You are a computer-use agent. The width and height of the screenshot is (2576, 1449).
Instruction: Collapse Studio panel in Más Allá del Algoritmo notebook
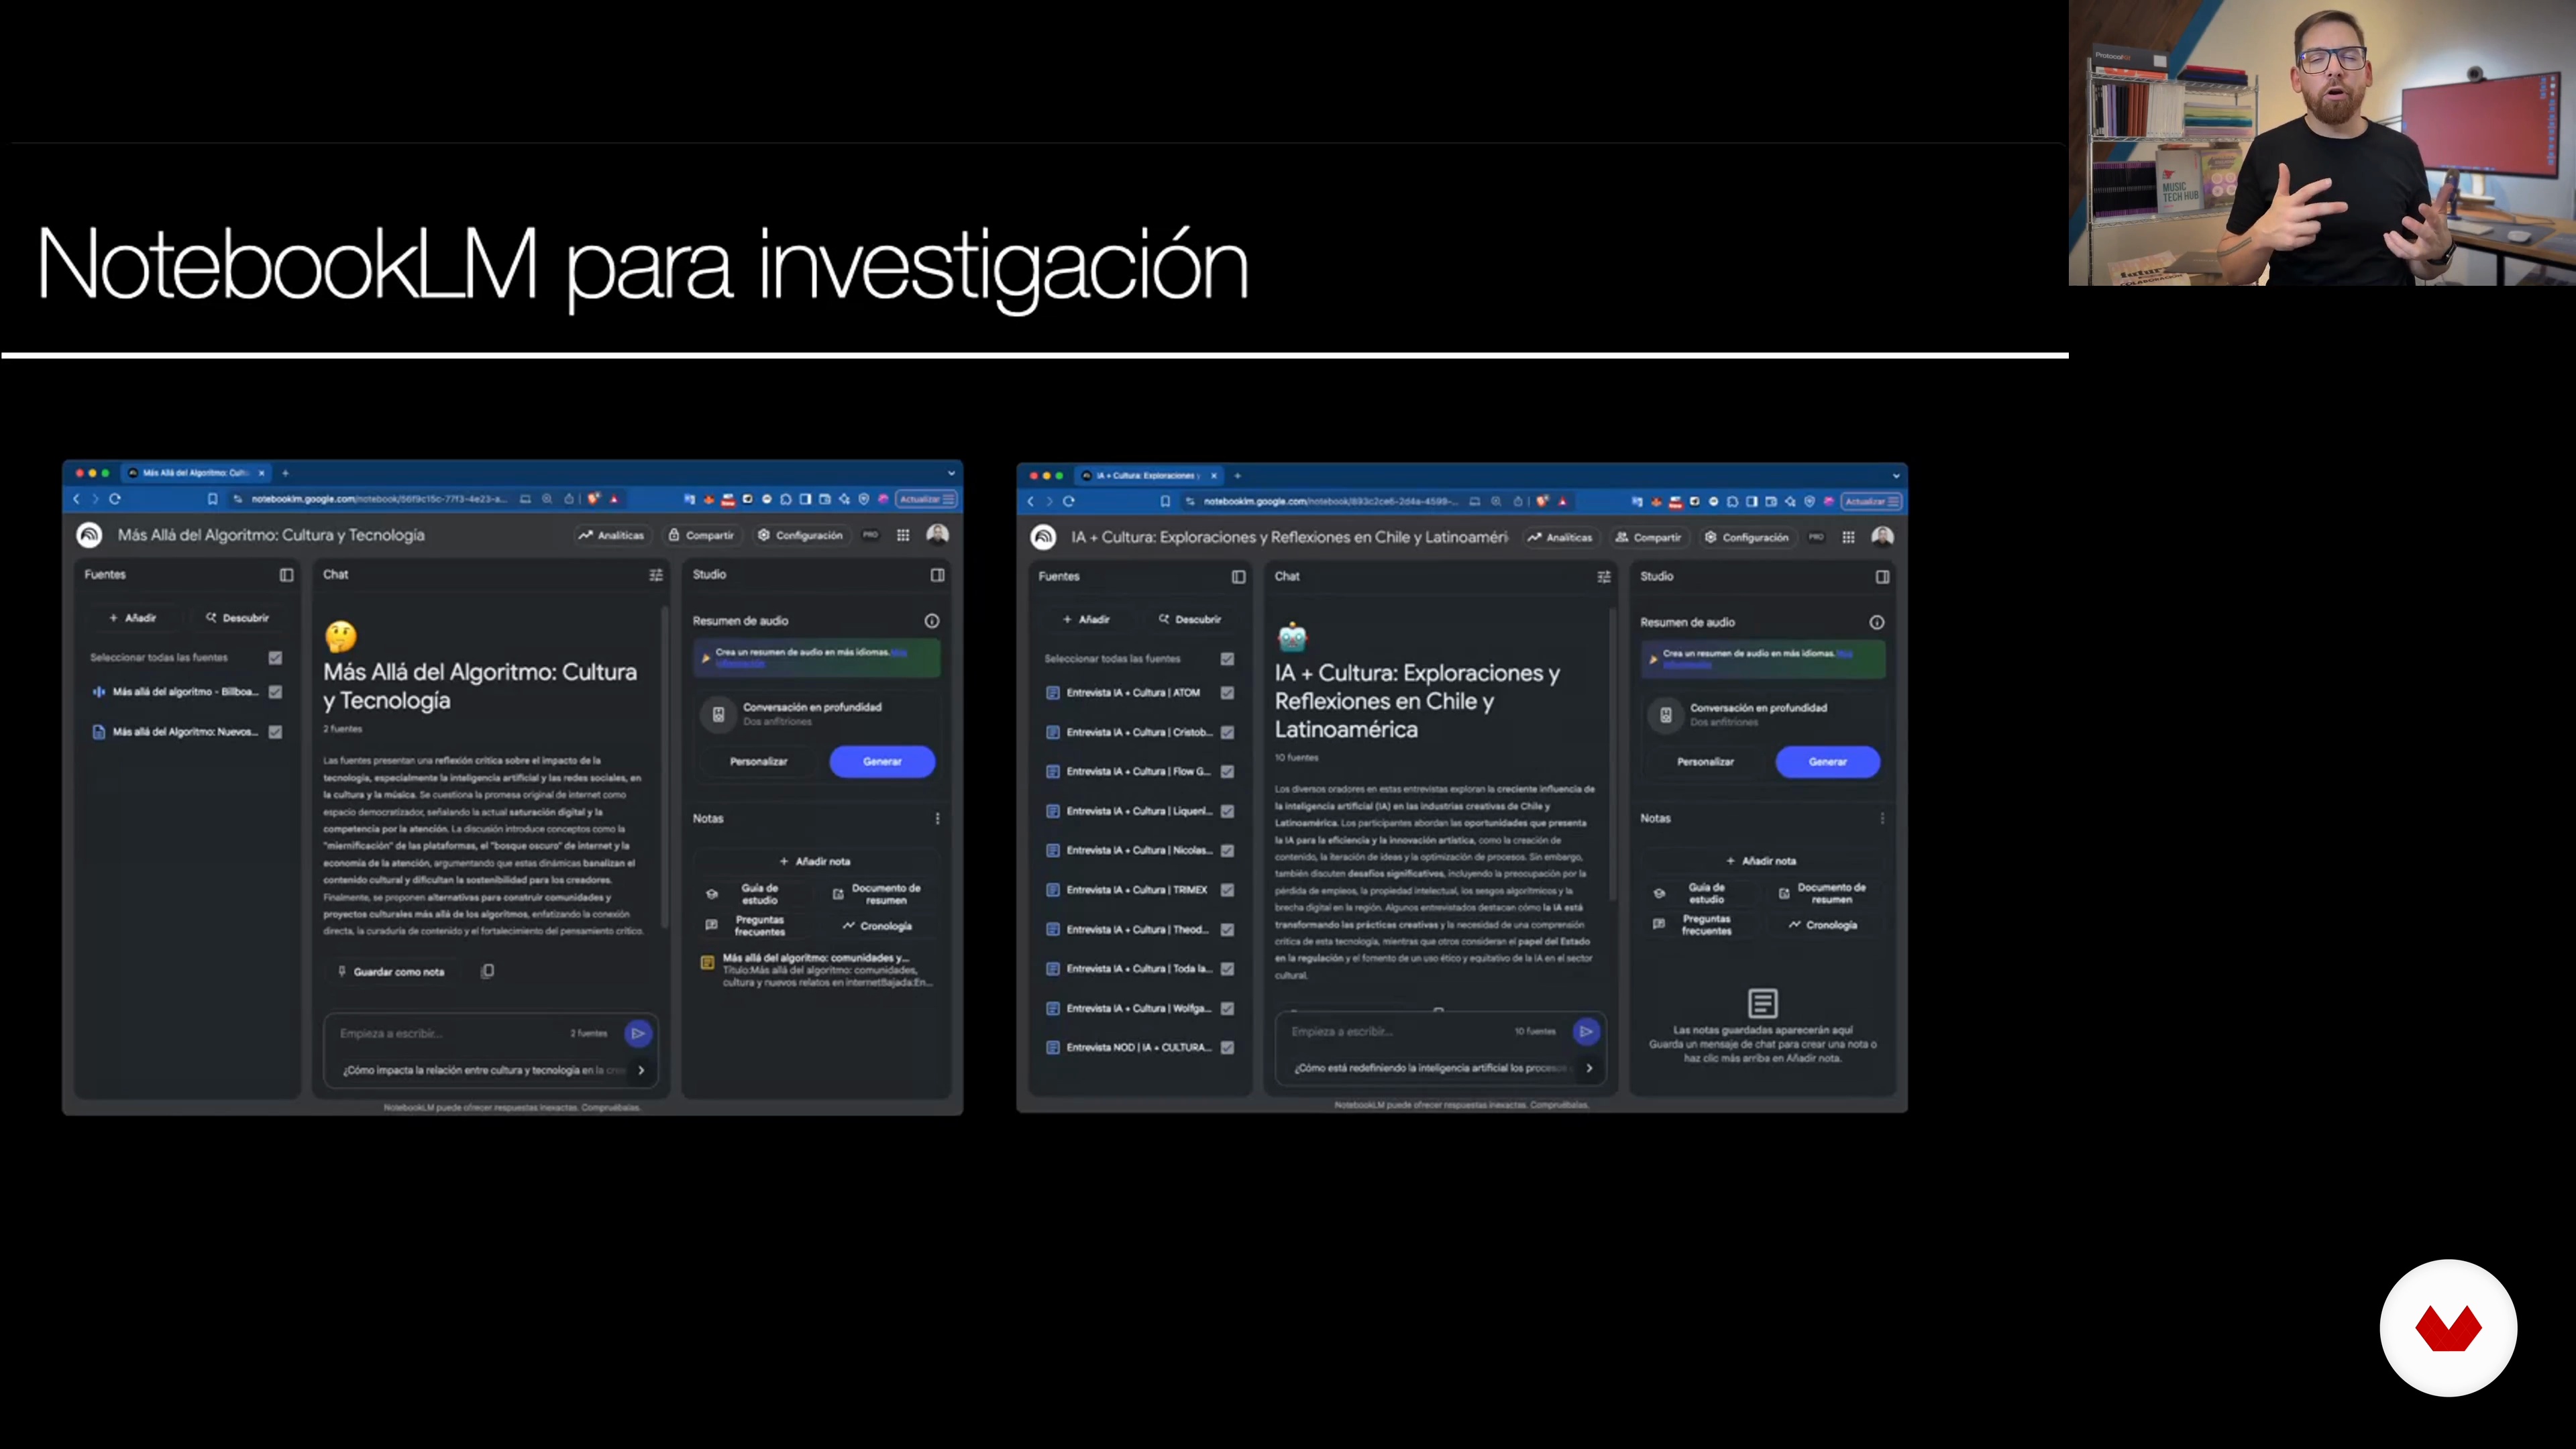click(937, 575)
